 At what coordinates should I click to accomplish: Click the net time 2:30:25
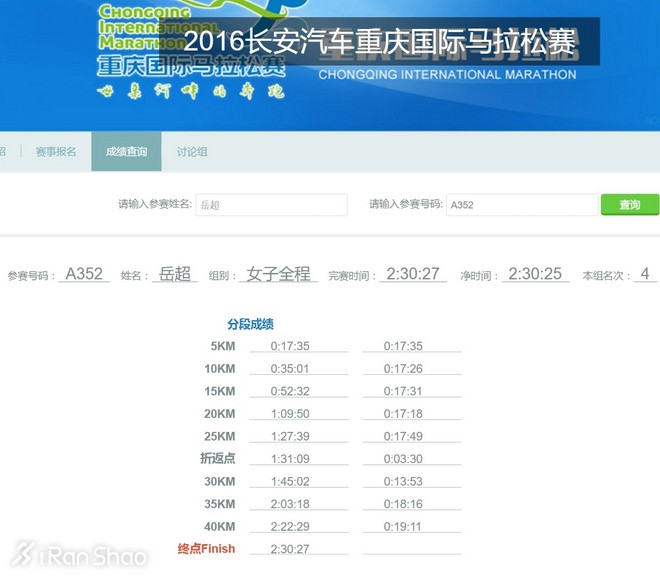535,274
